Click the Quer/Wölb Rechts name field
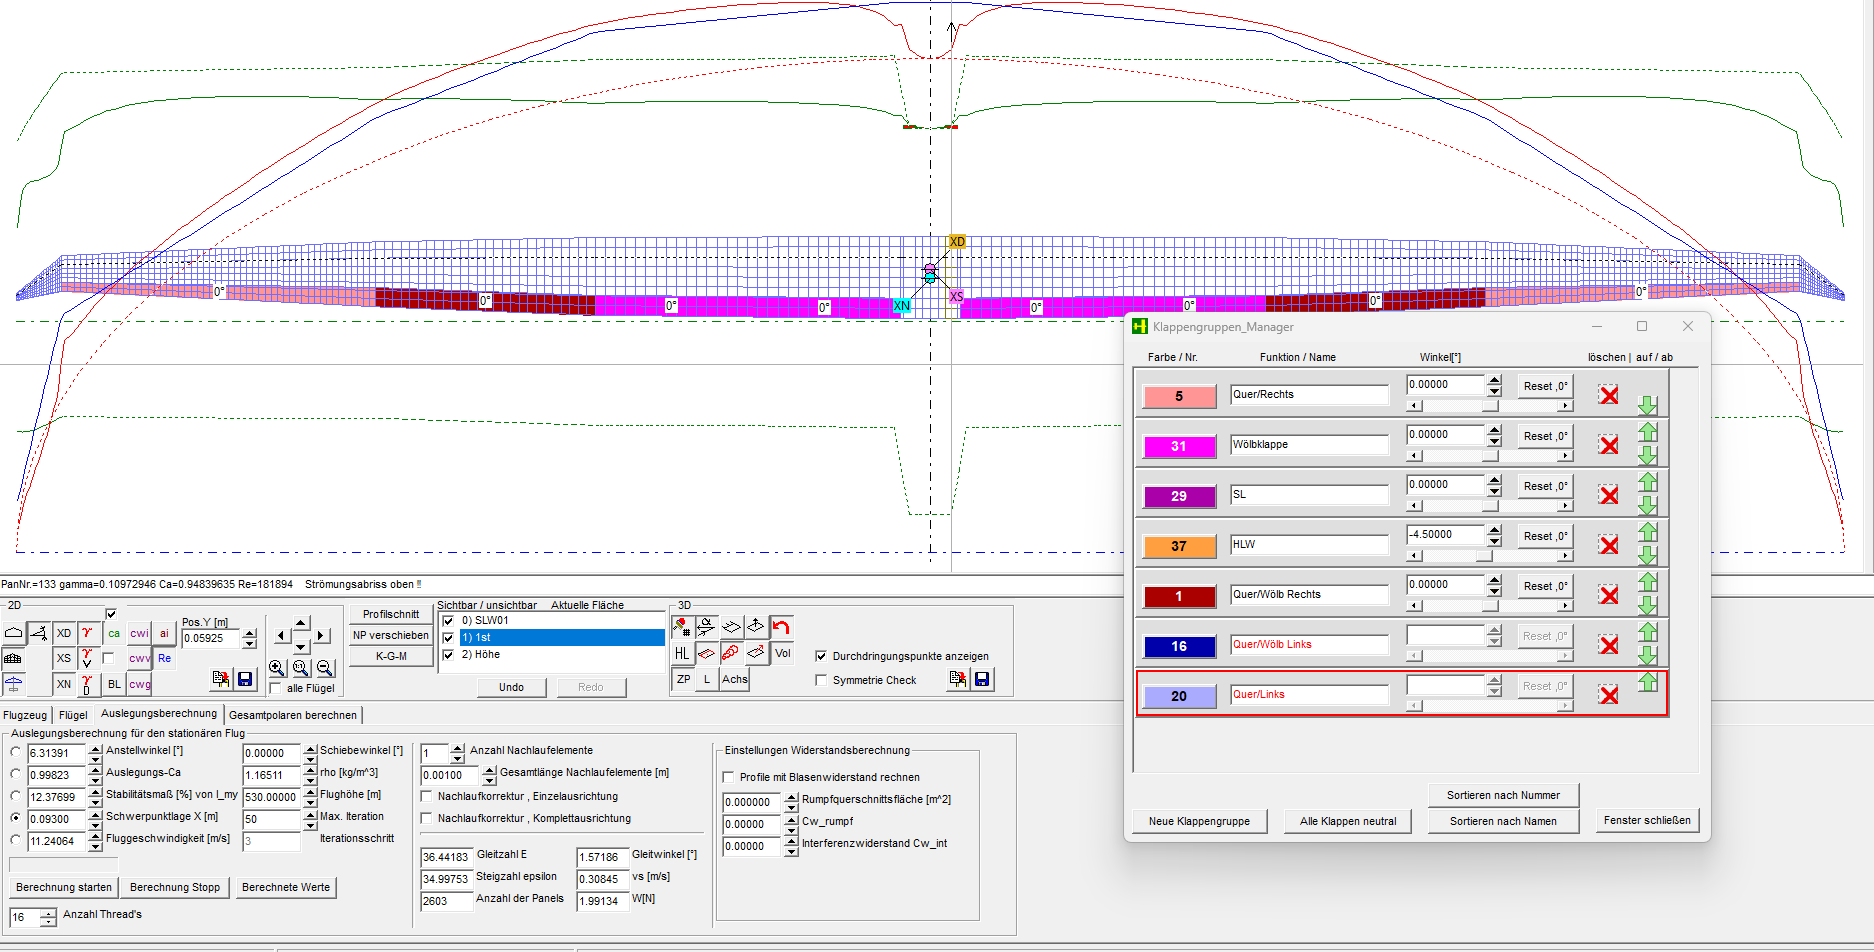 [x=1309, y=594]
